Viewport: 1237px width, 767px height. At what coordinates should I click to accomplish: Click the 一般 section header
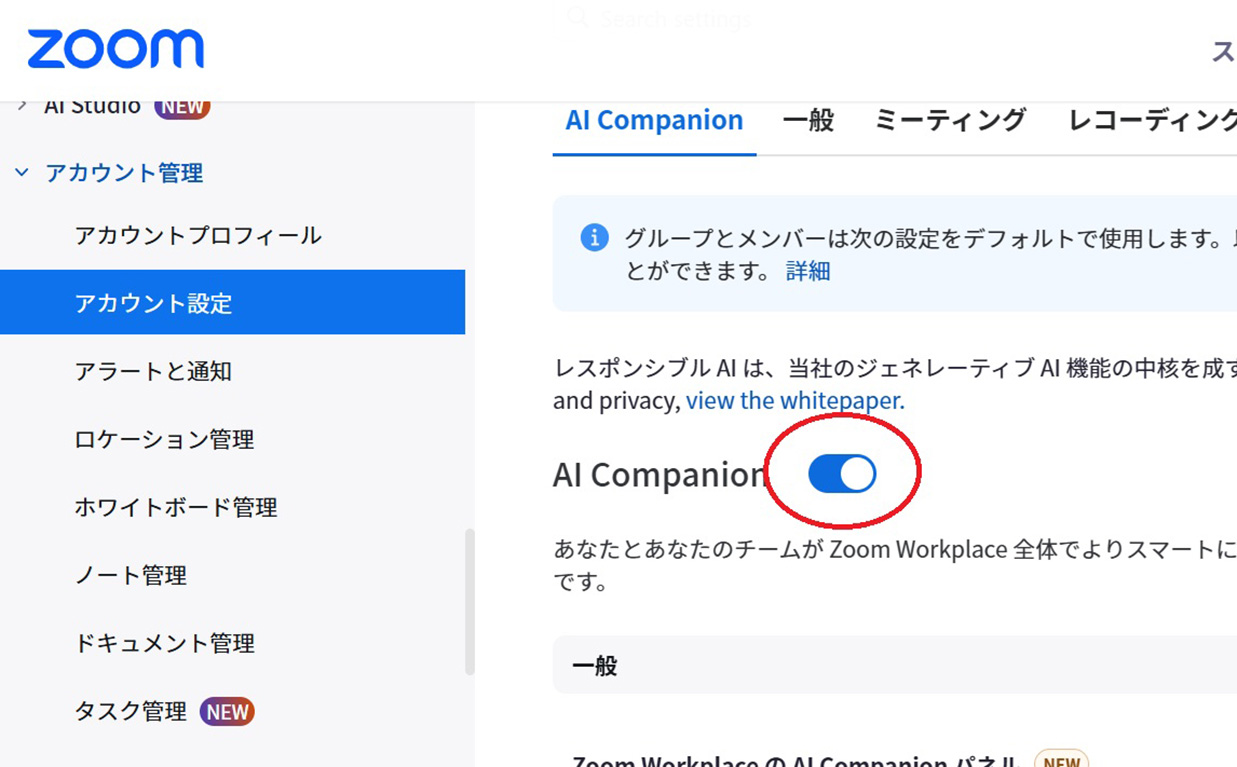tap(894, 665)
